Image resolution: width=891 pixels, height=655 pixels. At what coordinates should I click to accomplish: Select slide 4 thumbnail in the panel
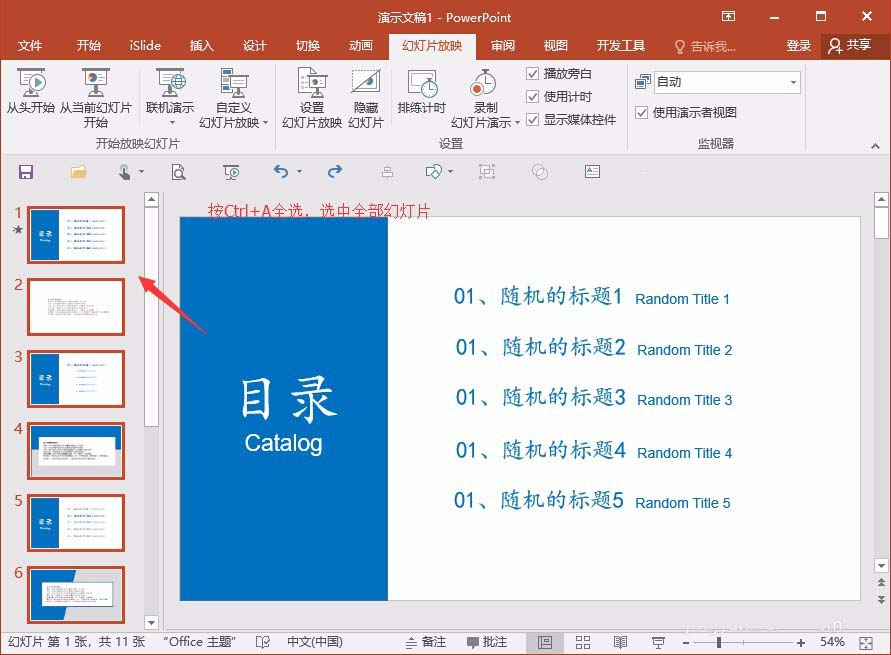75,450
